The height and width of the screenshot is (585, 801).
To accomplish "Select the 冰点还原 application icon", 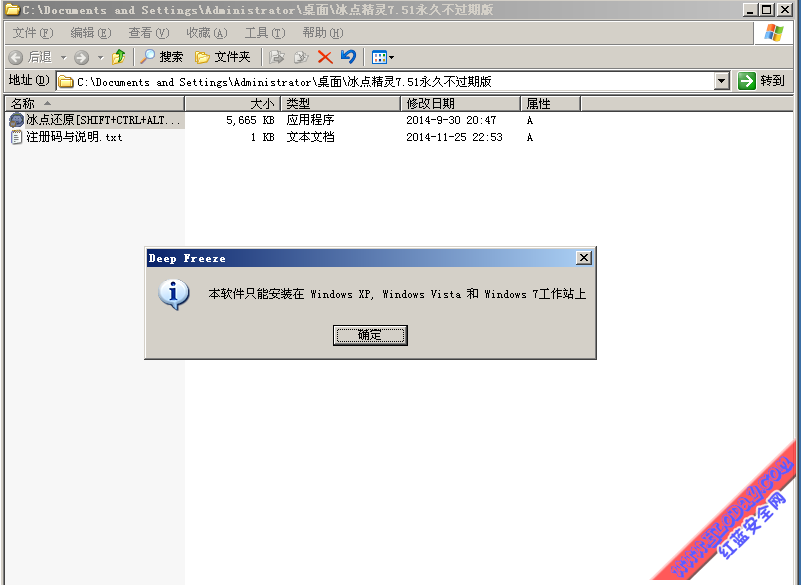I will [16, 120].
